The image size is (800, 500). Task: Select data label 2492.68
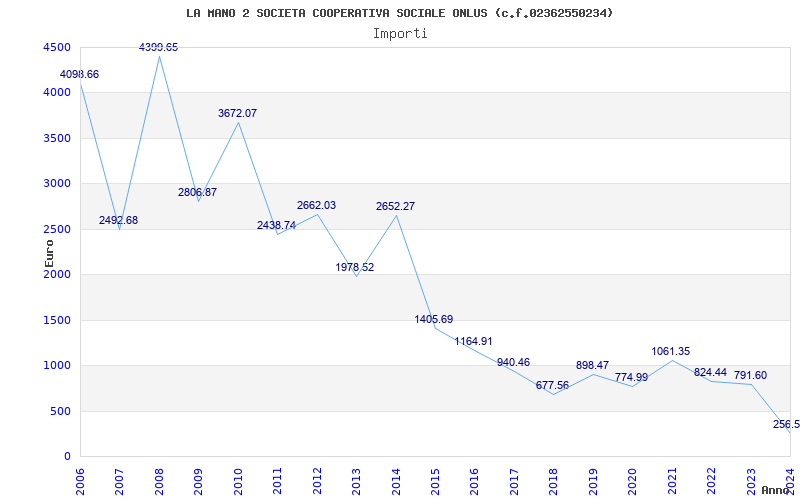118,220
